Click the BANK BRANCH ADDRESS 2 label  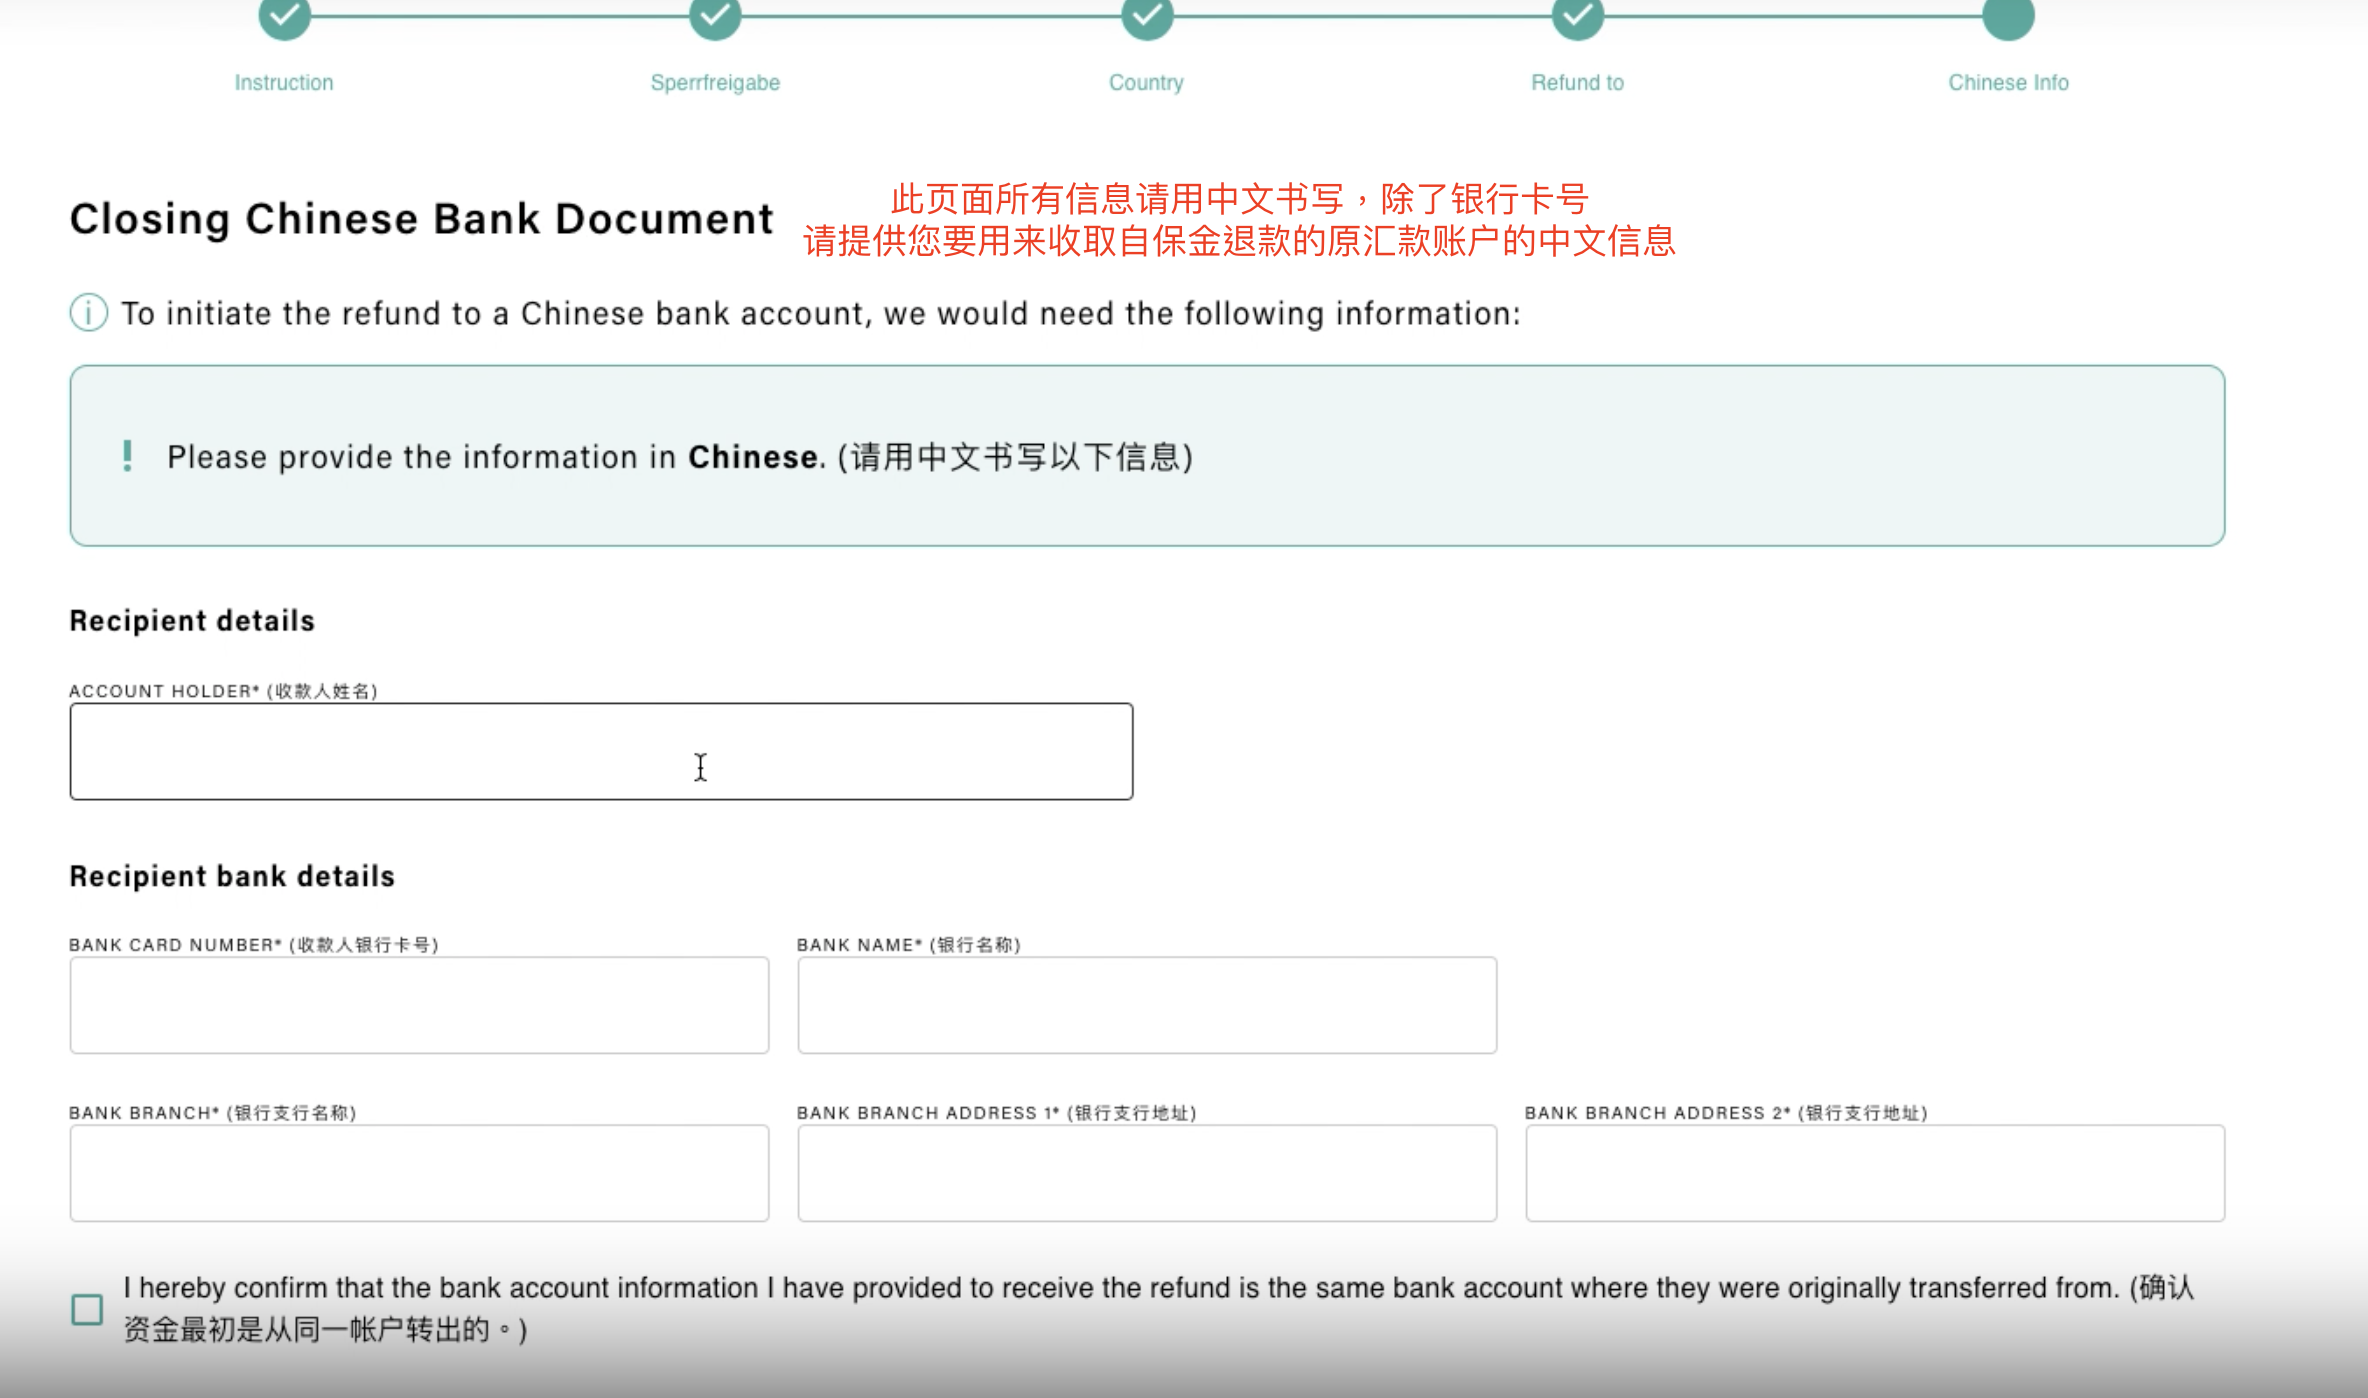click(1726, 1113)
